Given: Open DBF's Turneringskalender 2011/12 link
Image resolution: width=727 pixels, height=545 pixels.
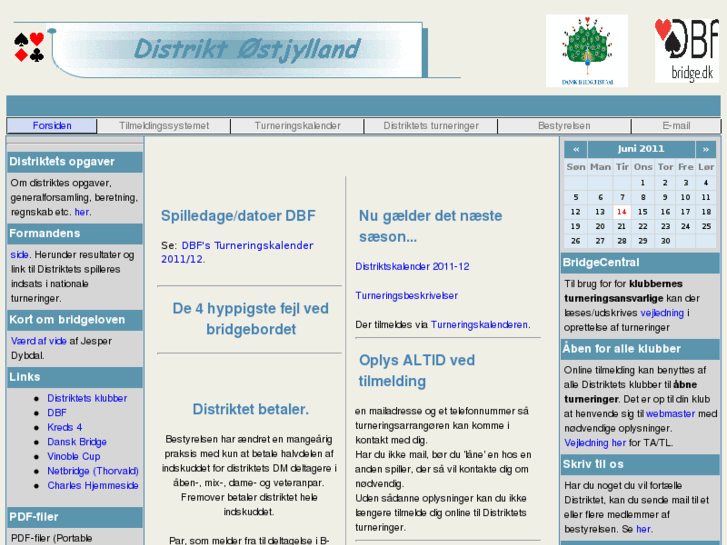Looking at the screenshot, I should [237, 252].
